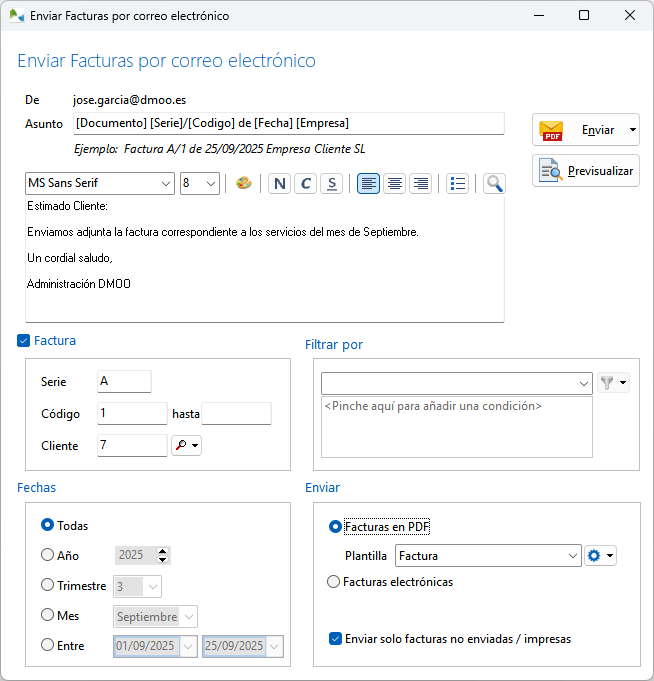Open the font color palette icon
Viewport: 654px width, 681px height.
click(x=243, y=184)
